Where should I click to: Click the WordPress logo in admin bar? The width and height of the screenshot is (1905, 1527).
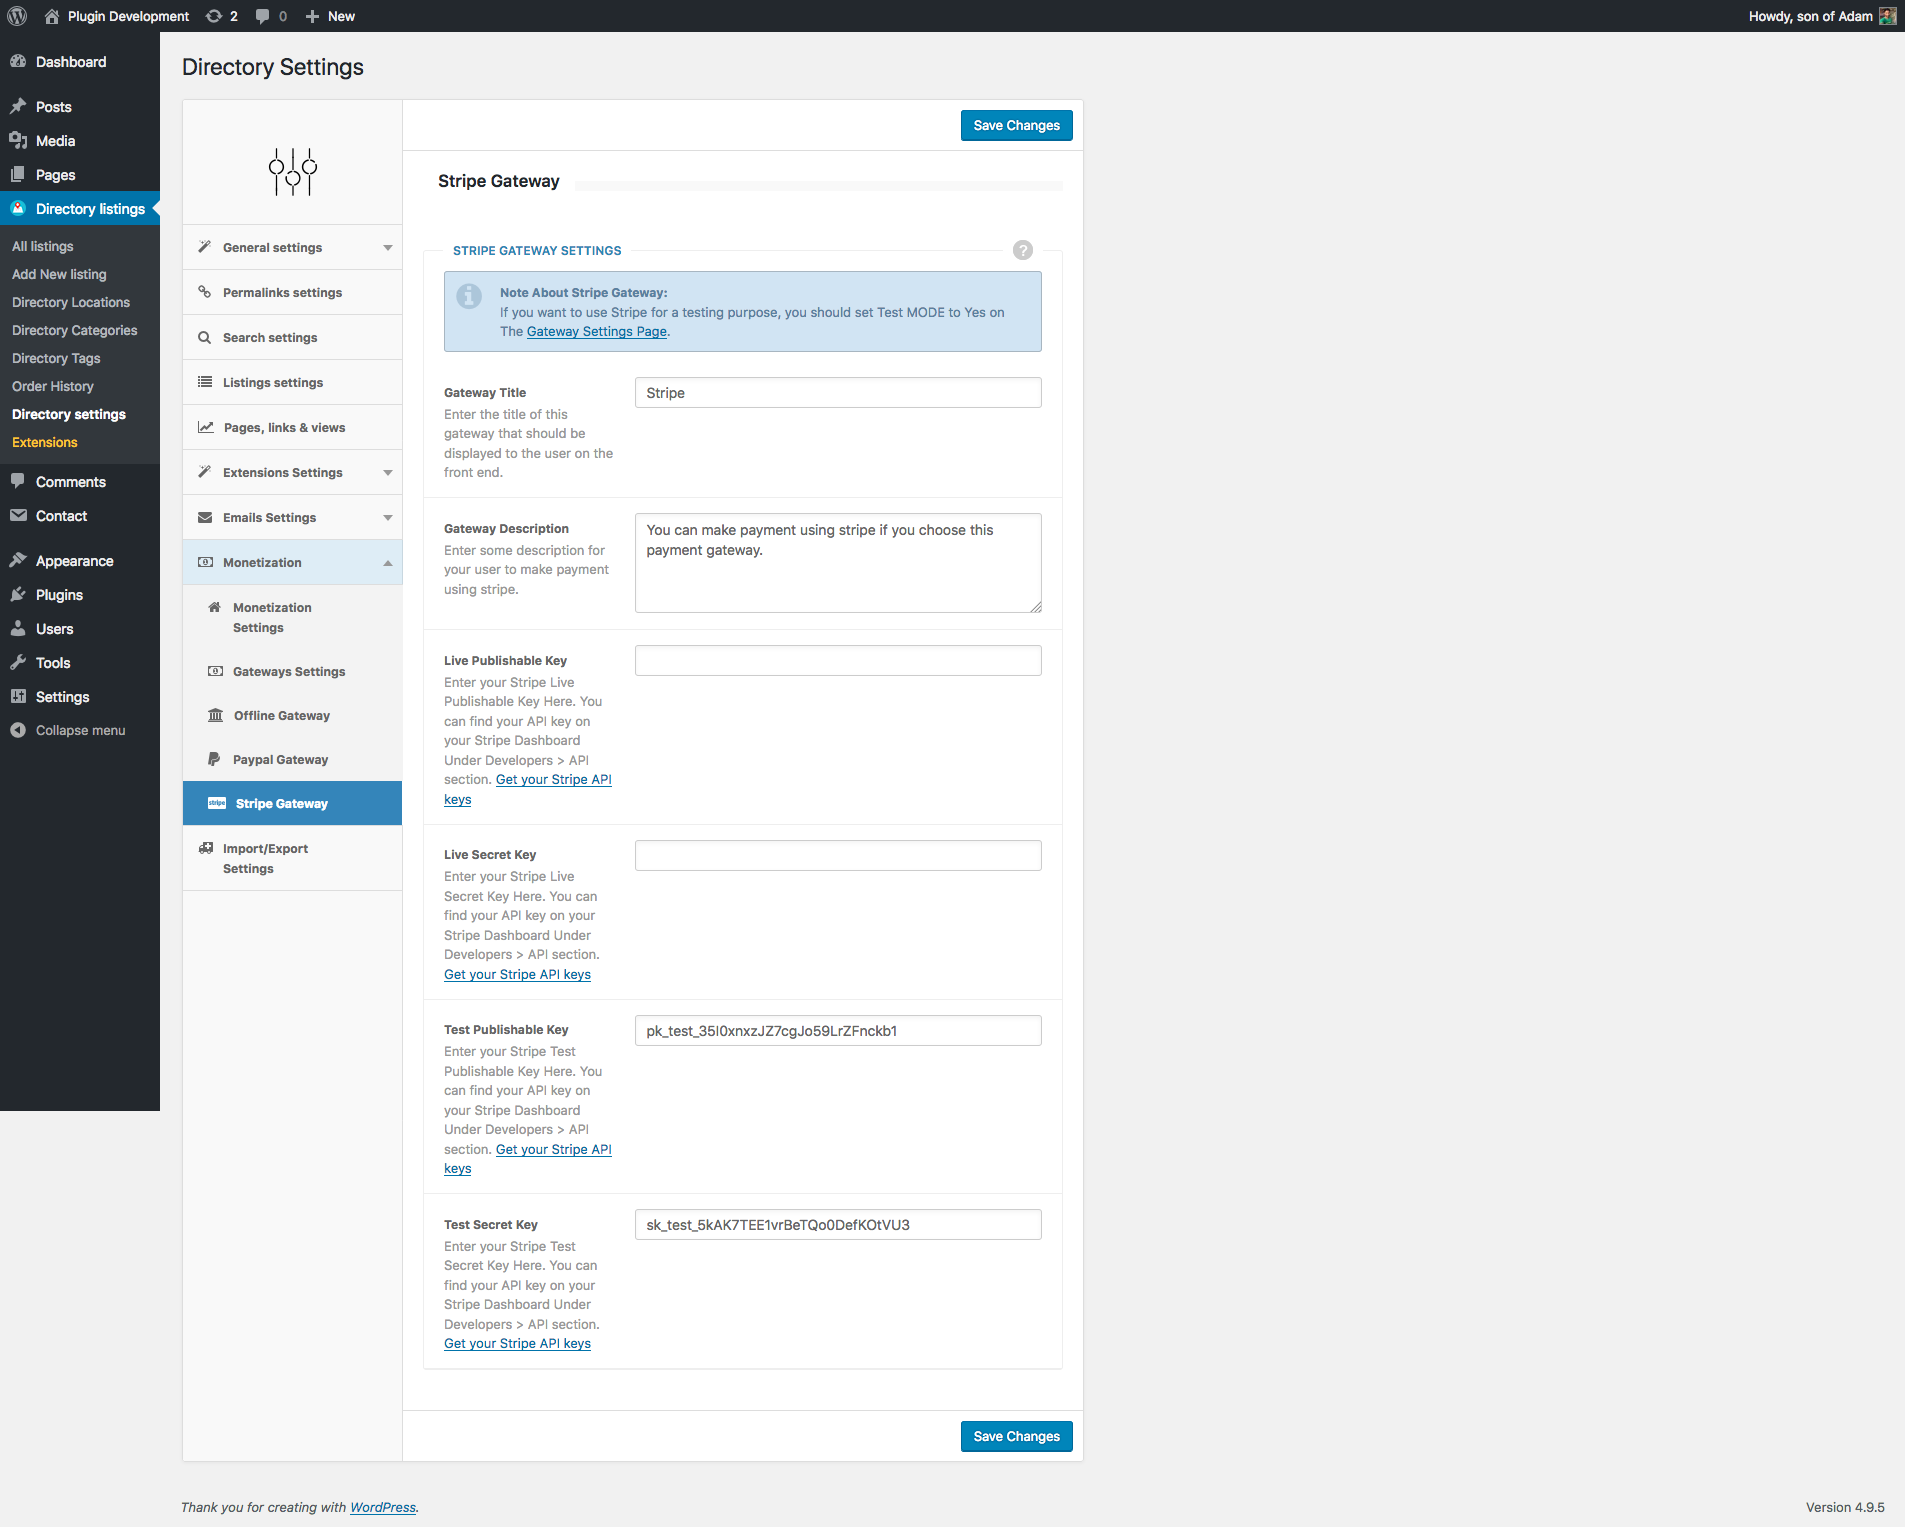(16, 16)
